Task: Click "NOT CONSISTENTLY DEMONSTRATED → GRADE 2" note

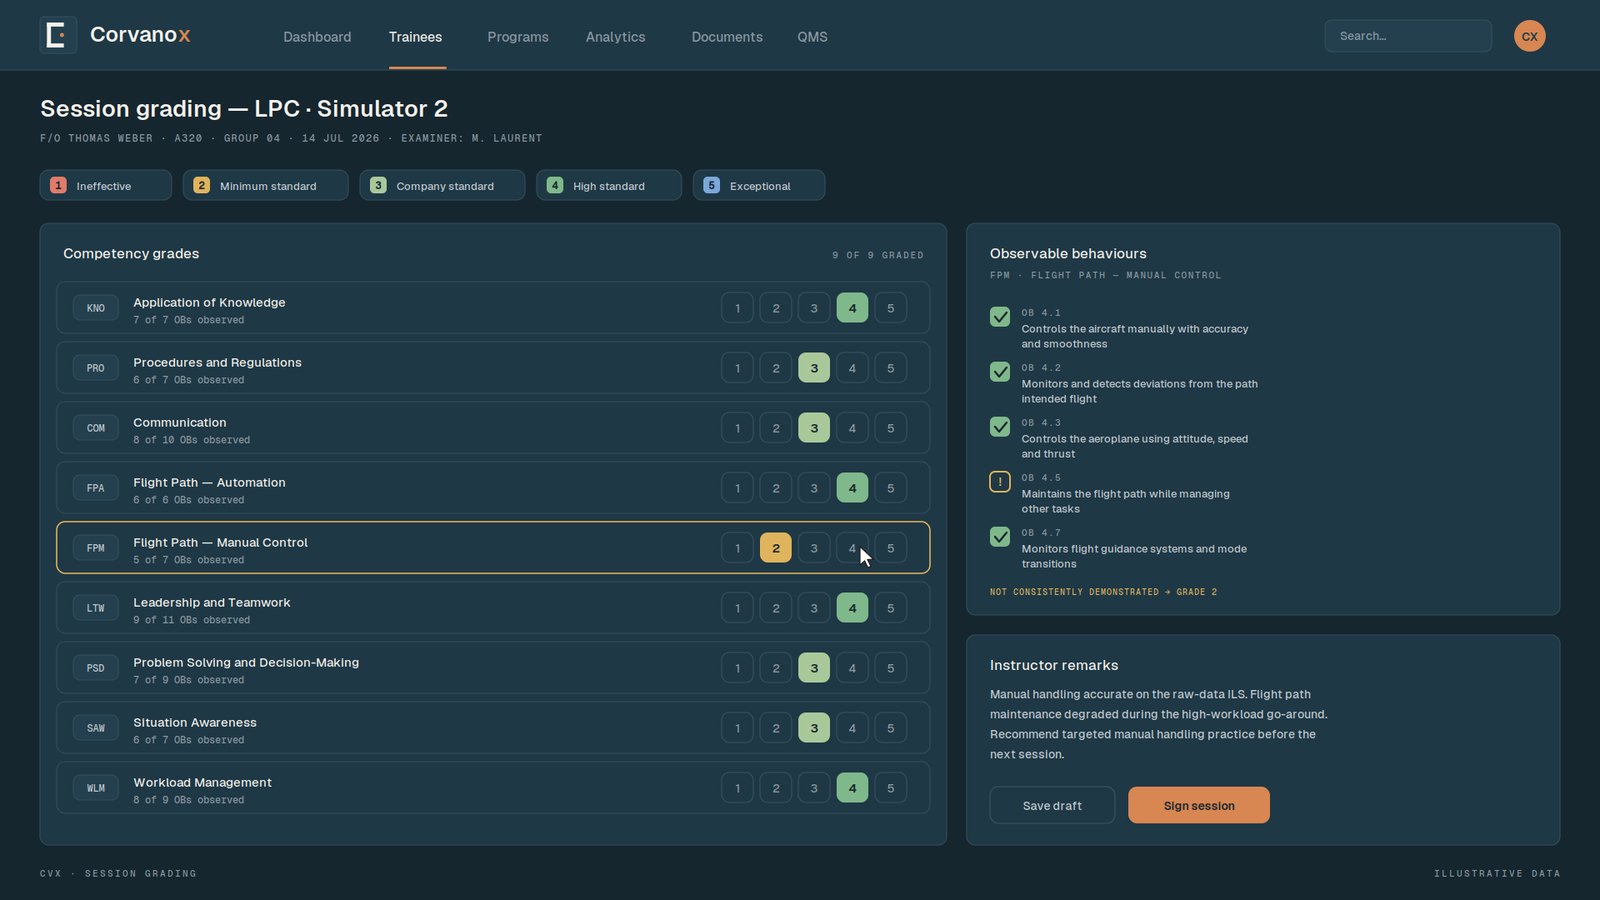Action: coord(1103,592)
